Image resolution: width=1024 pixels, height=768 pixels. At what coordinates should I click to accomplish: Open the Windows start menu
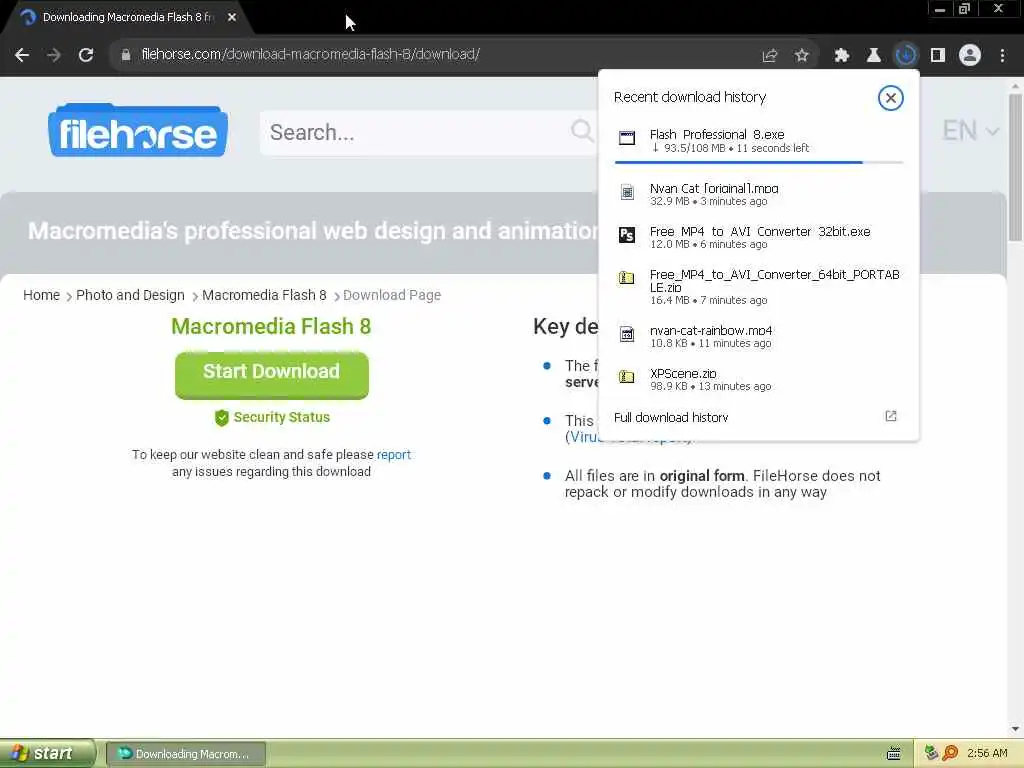[48, 754]
